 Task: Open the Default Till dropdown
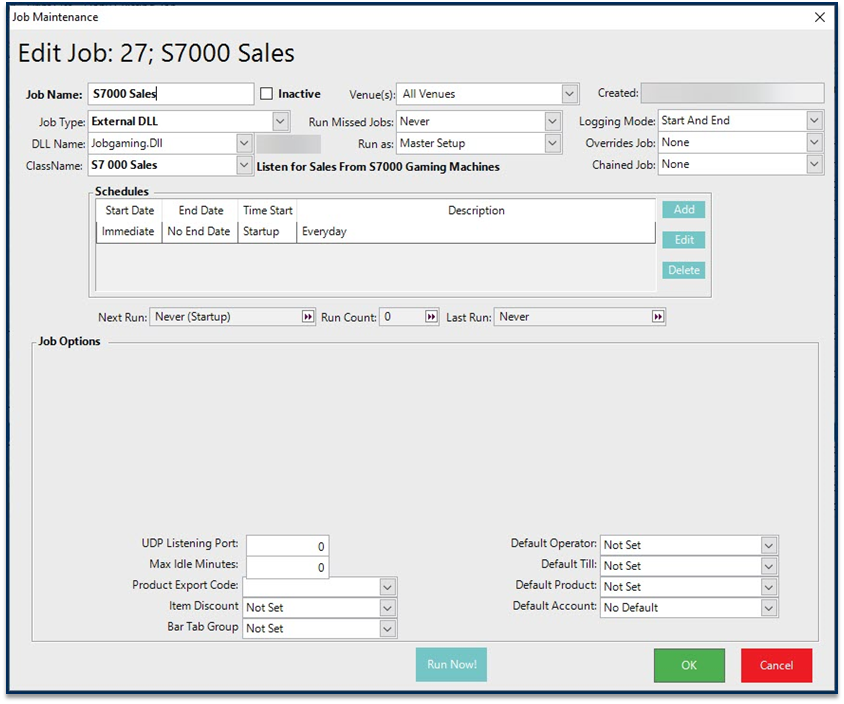point(769,566)
